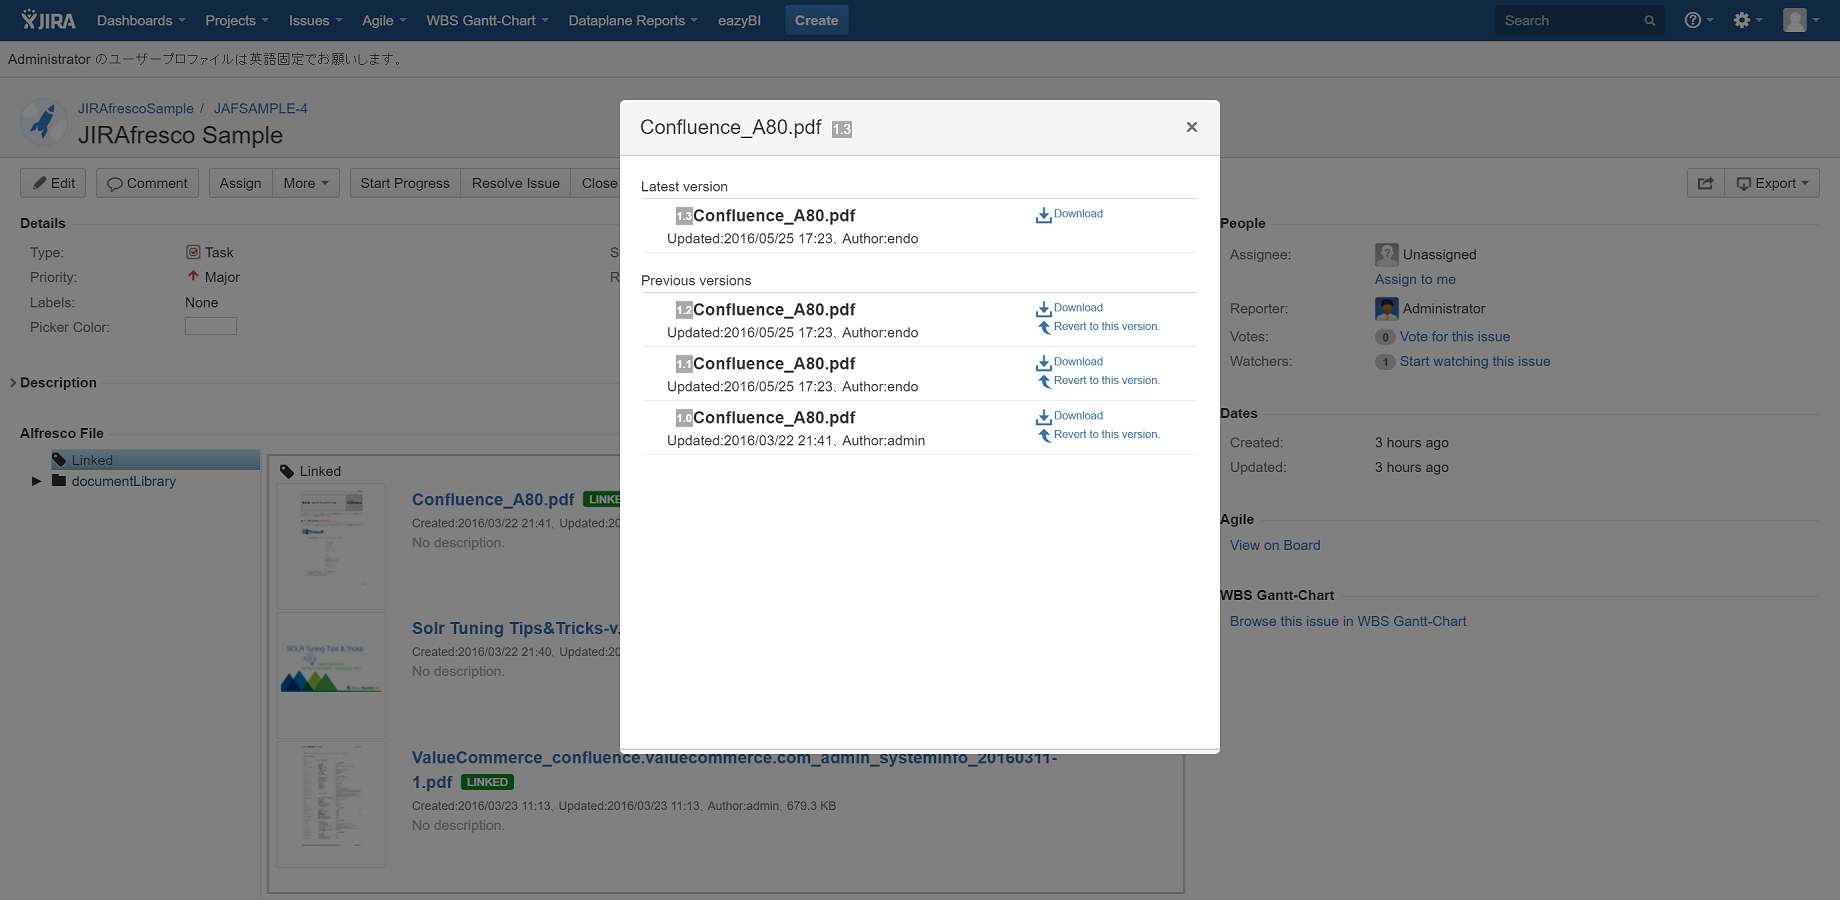Open the Issues menu
Image resolution: width=1840 pixels, height=900 pixels.
(x=316, y=20)
